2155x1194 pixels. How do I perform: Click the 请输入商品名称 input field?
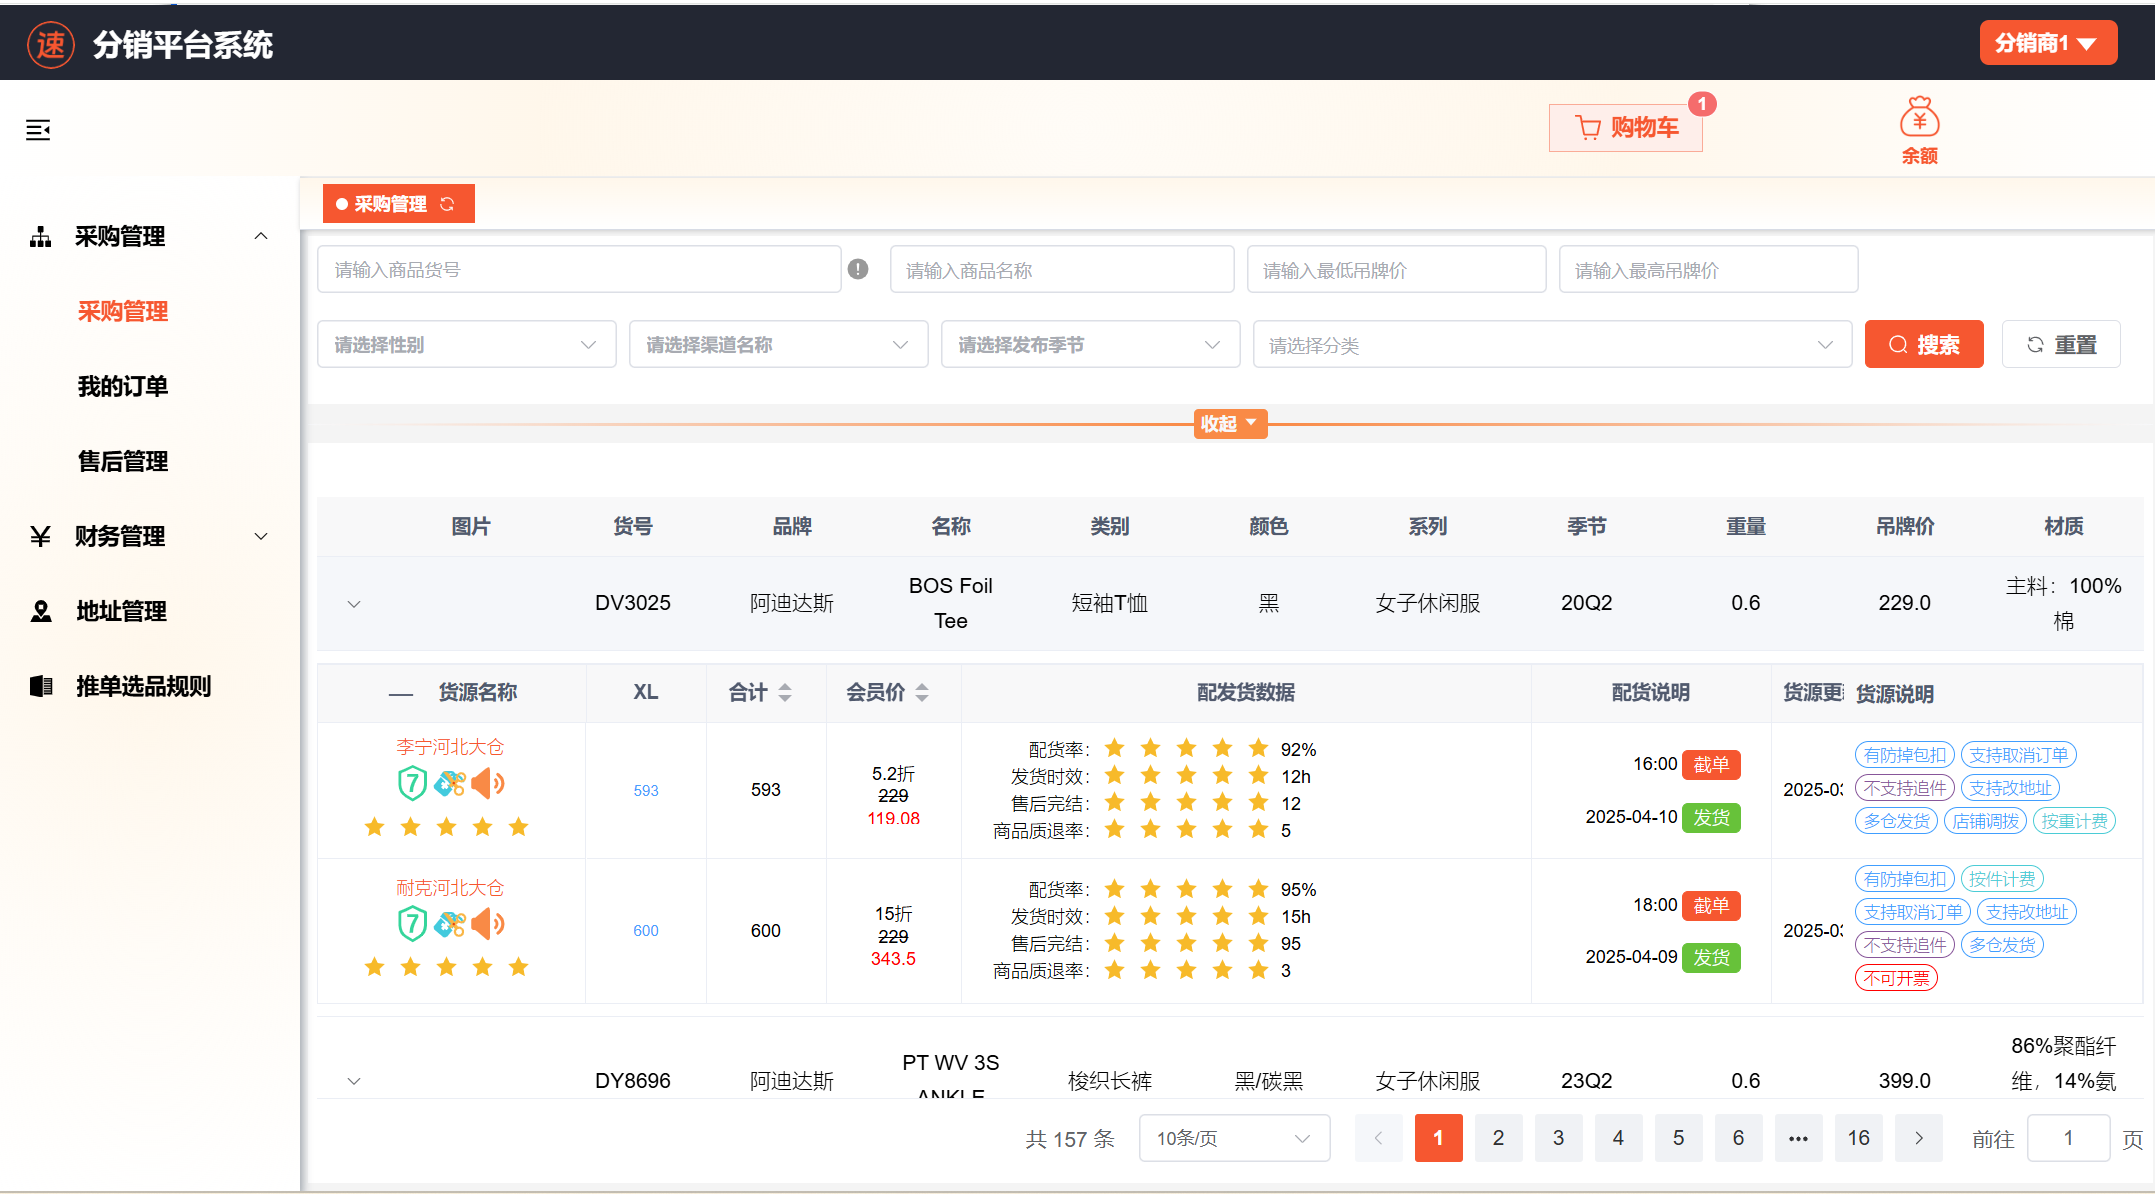(1061, 270)
